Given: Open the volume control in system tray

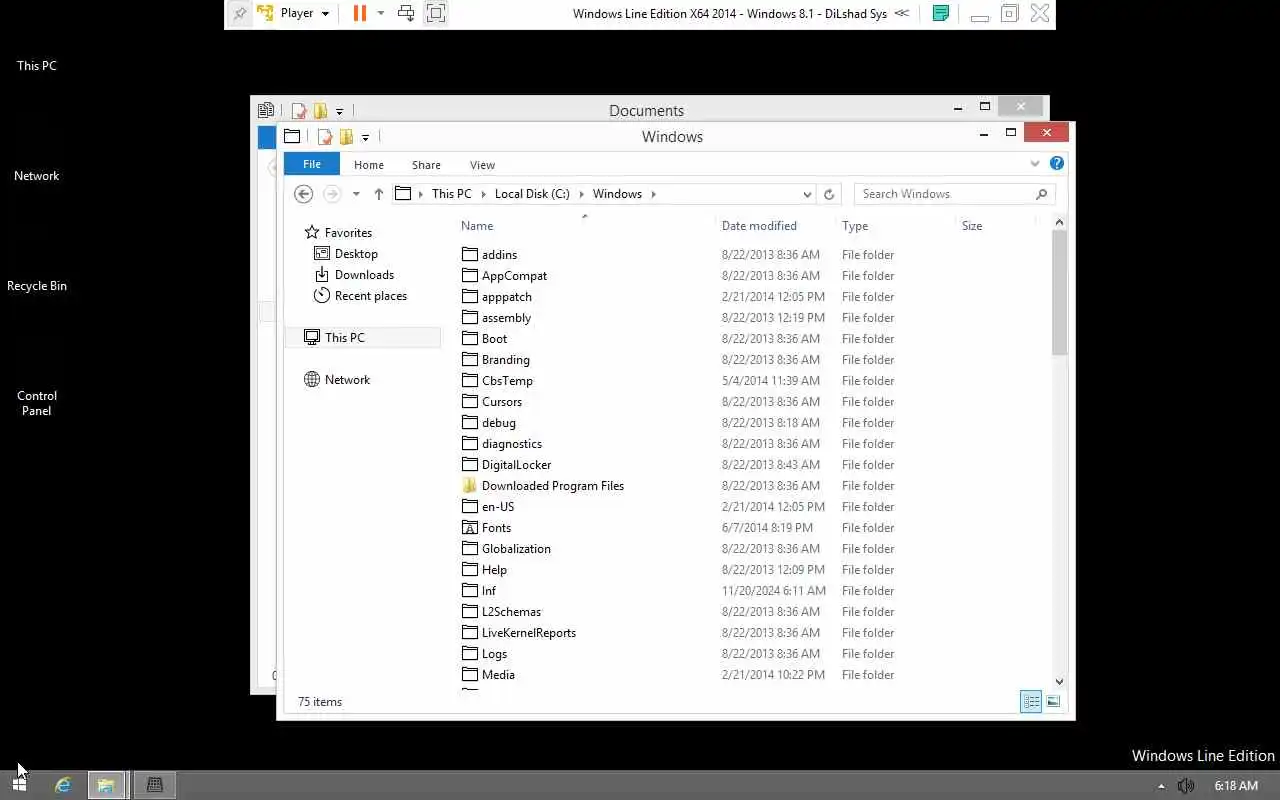Looking at the screenshot, I should (x=1186, y=786).
